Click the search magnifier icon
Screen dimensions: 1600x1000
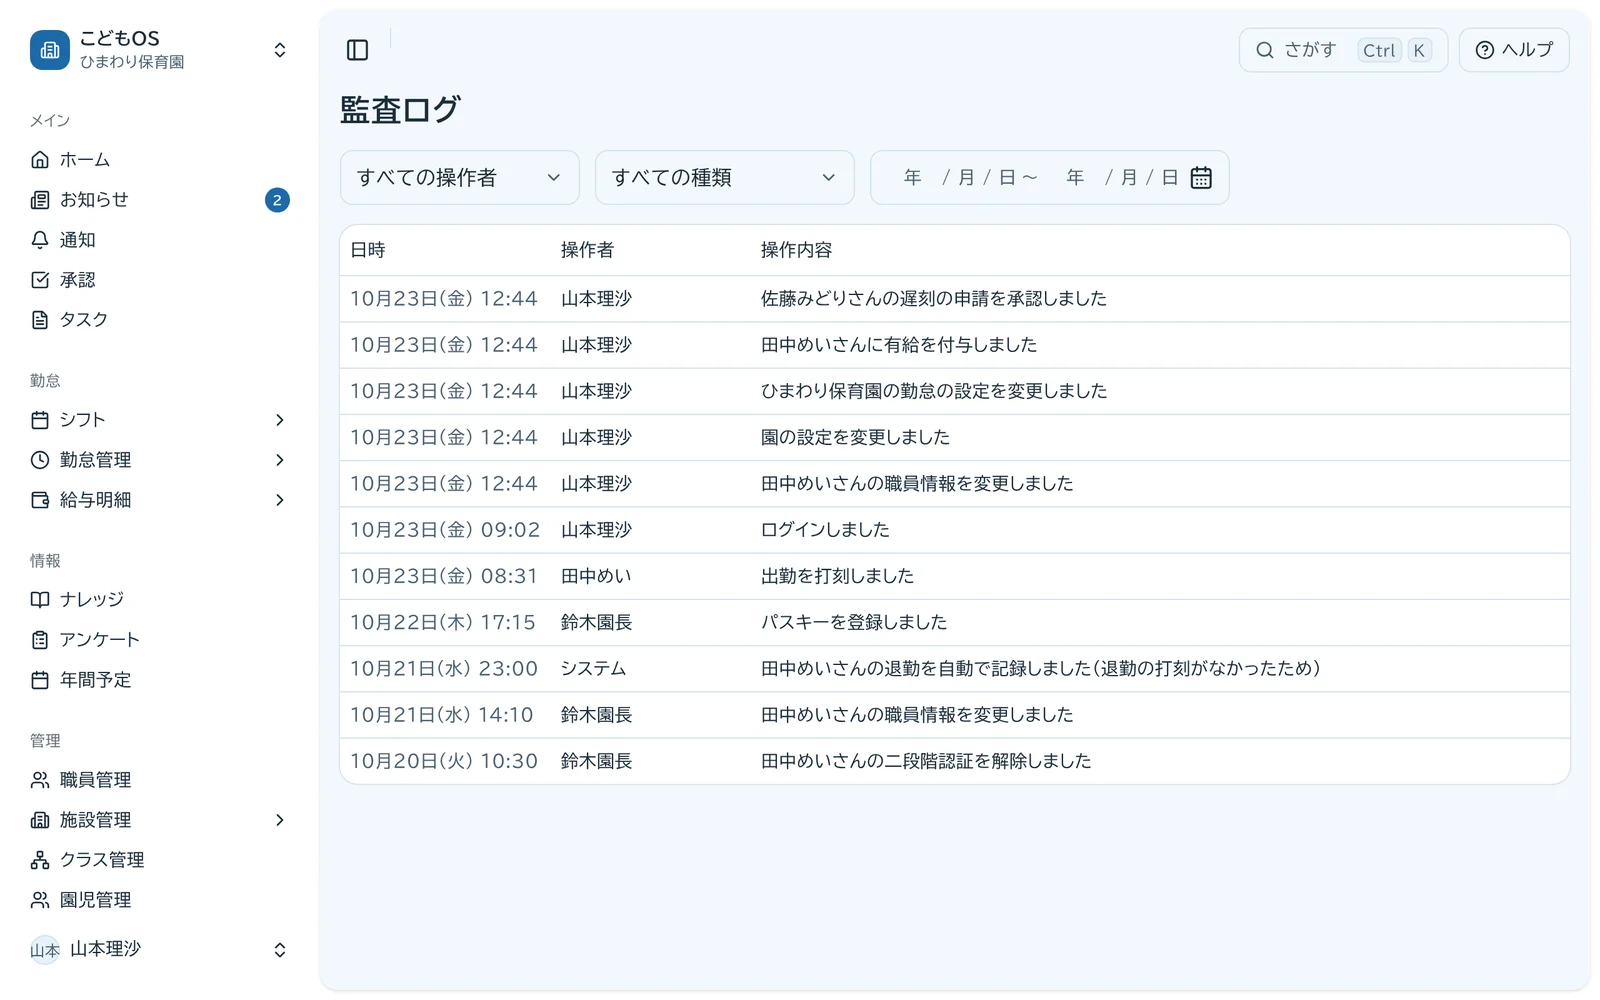1265,50
